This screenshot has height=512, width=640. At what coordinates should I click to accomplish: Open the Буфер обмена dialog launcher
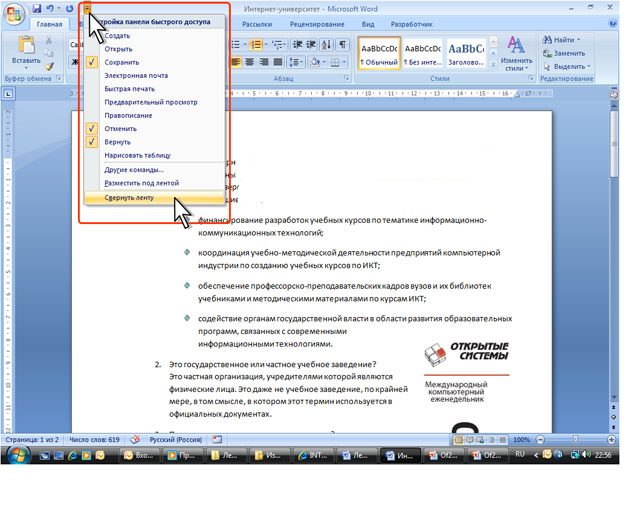(59, 78)
